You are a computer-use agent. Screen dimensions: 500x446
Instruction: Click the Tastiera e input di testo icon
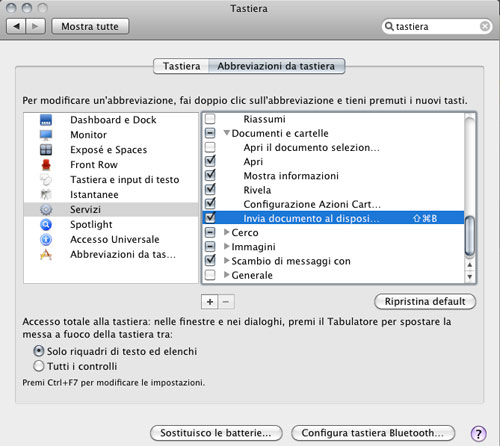click(46, 180)
